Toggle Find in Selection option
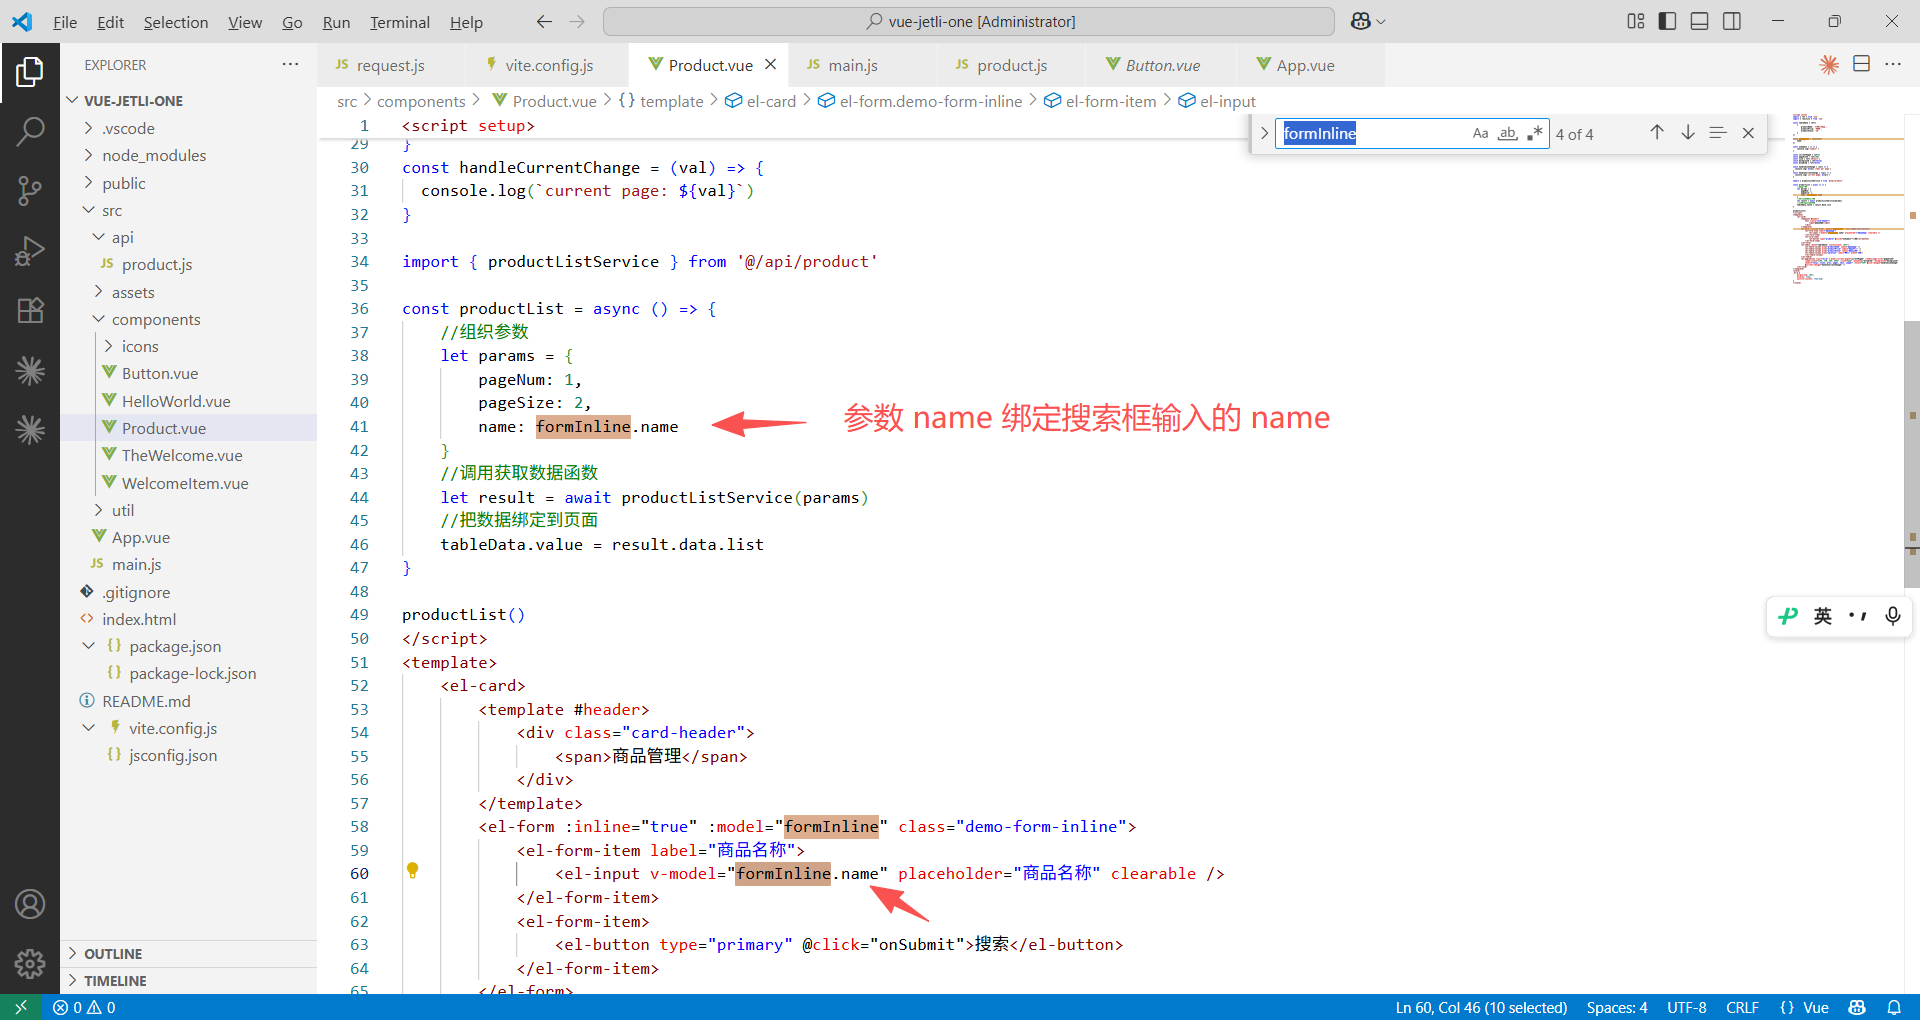 (1718, 133)
